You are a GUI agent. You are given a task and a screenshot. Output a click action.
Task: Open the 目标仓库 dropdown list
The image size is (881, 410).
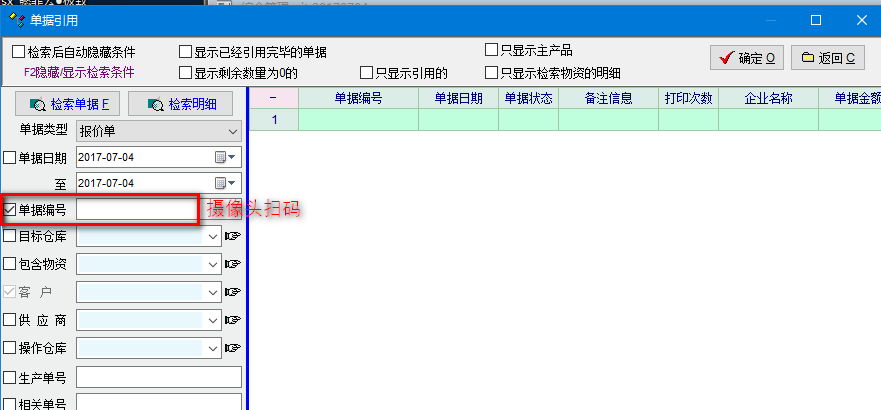[x=213, y=237]
